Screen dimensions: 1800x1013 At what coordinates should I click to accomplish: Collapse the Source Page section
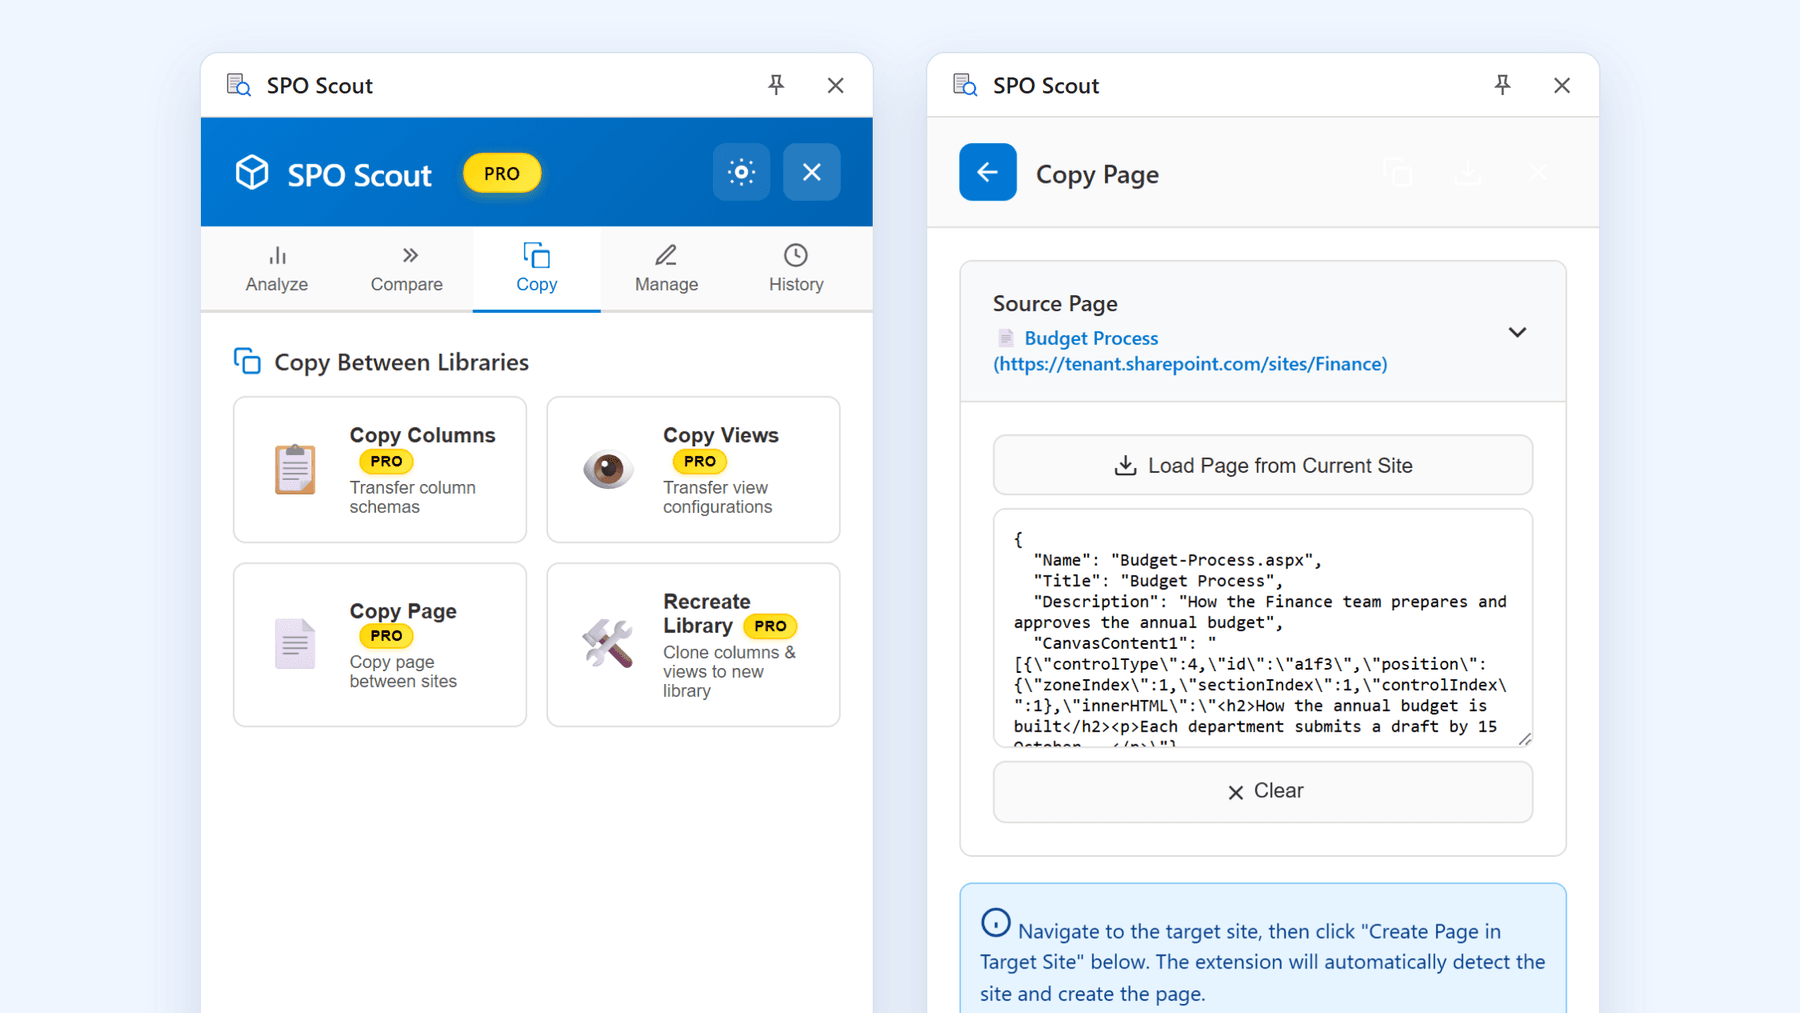pos(1517,332)
